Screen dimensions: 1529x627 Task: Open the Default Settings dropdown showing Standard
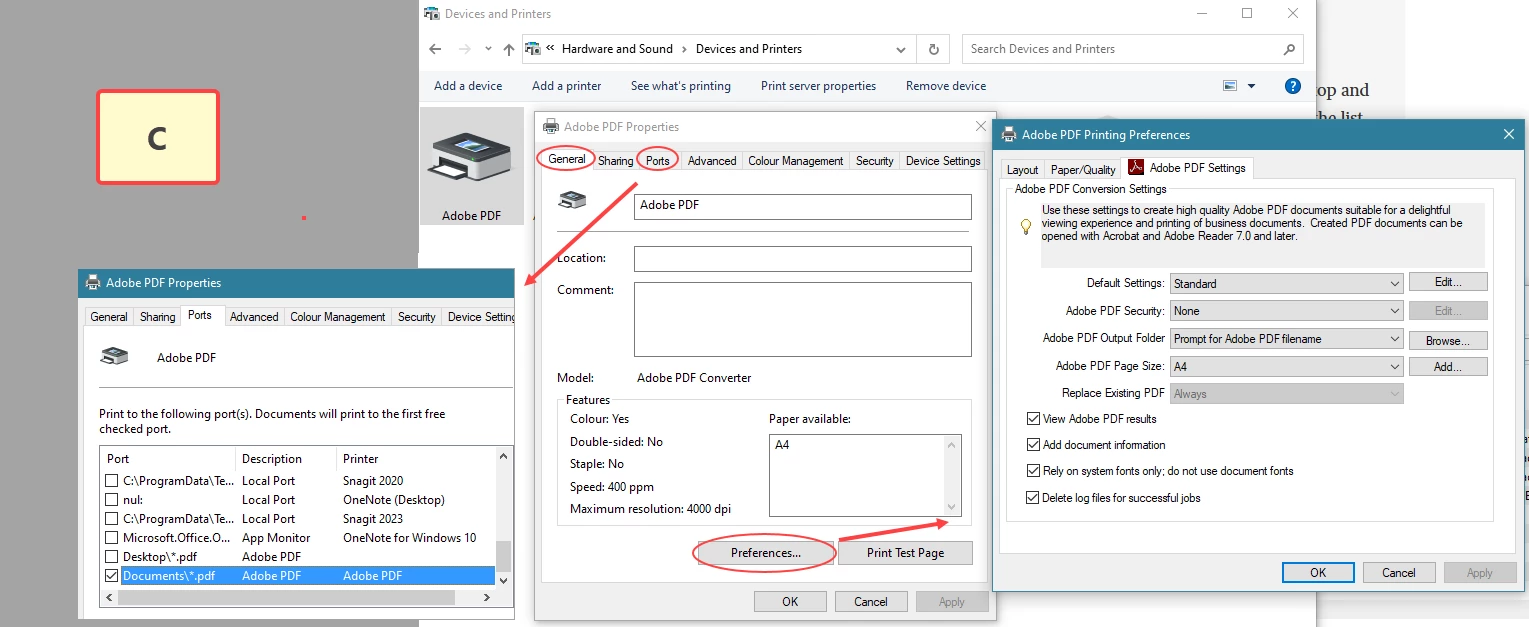(x=1287, y=284)
